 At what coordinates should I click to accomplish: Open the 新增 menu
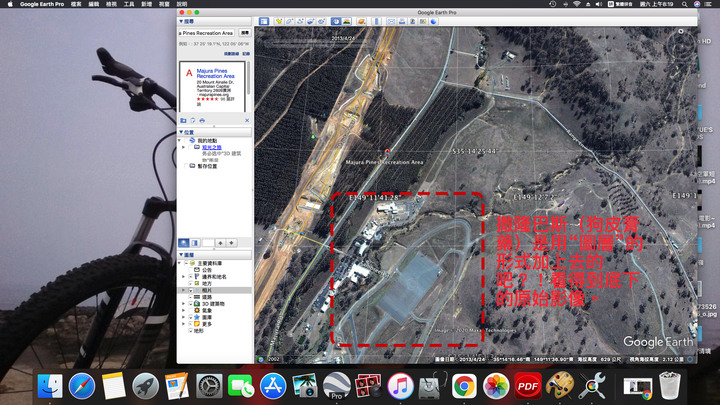point(146,4)
